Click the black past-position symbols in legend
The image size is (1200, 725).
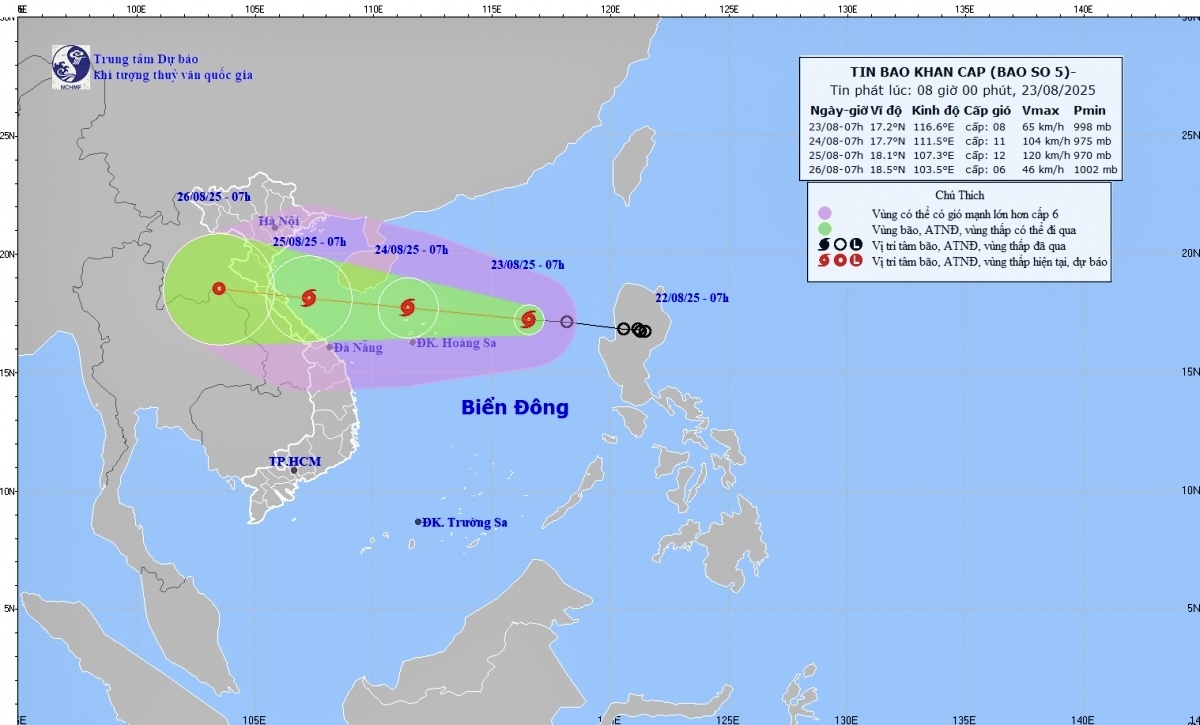(x=838, y=245)
